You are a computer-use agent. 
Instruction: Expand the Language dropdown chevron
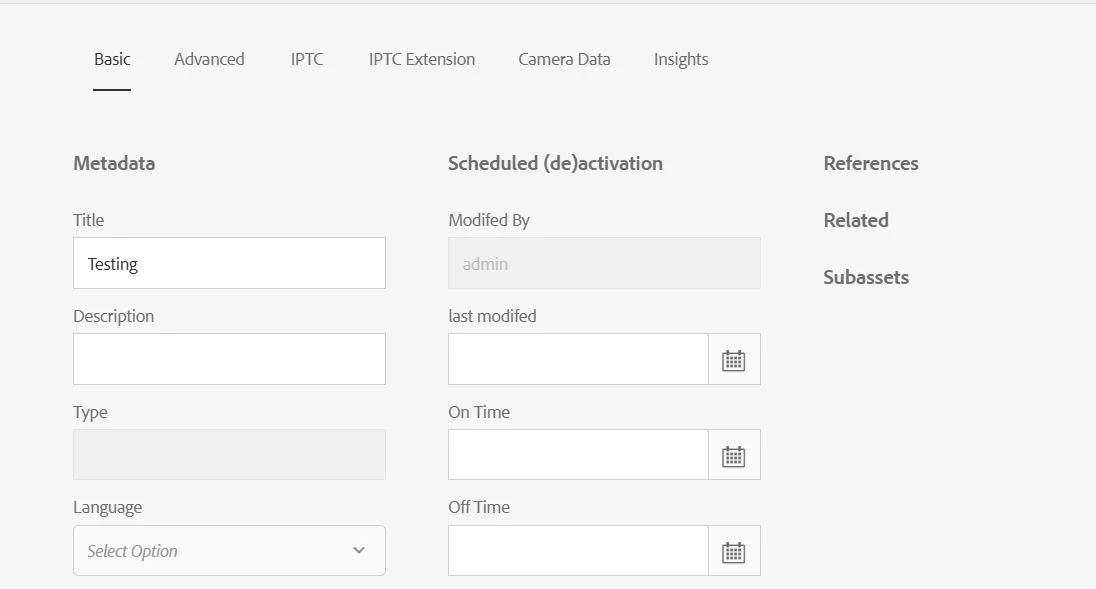pos(359,551)
